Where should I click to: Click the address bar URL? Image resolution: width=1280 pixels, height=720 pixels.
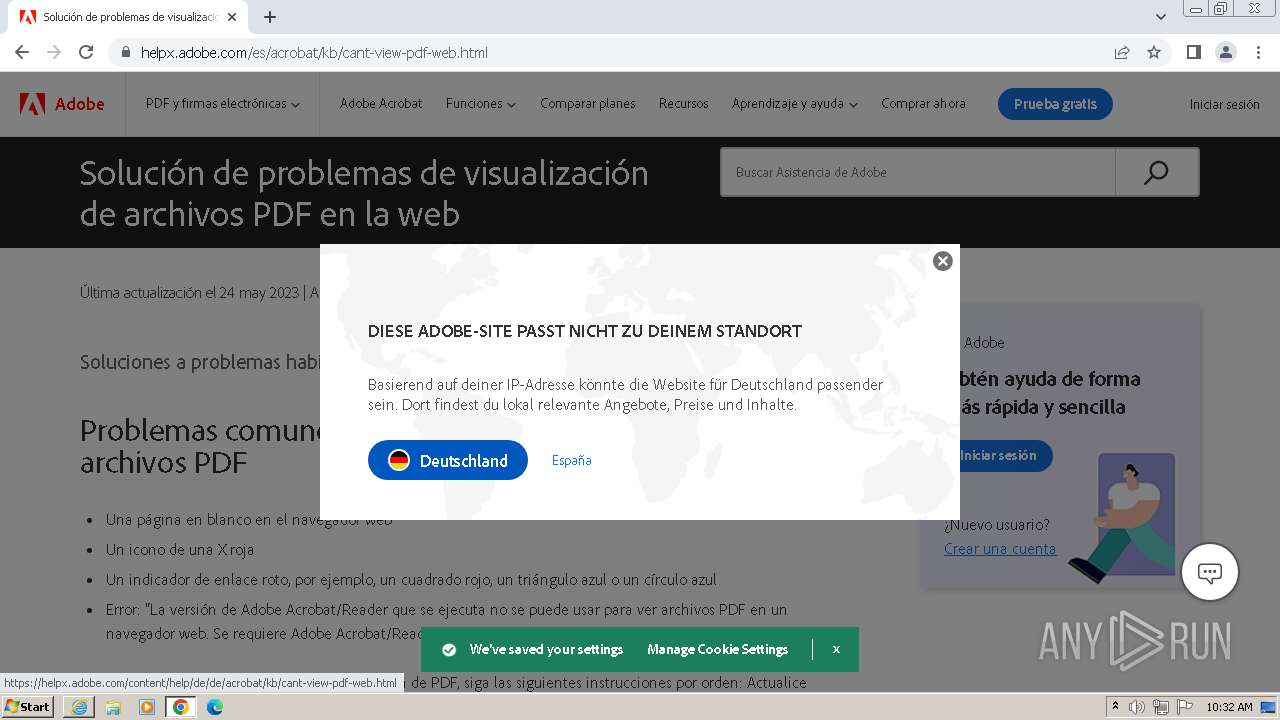point(314,52)
